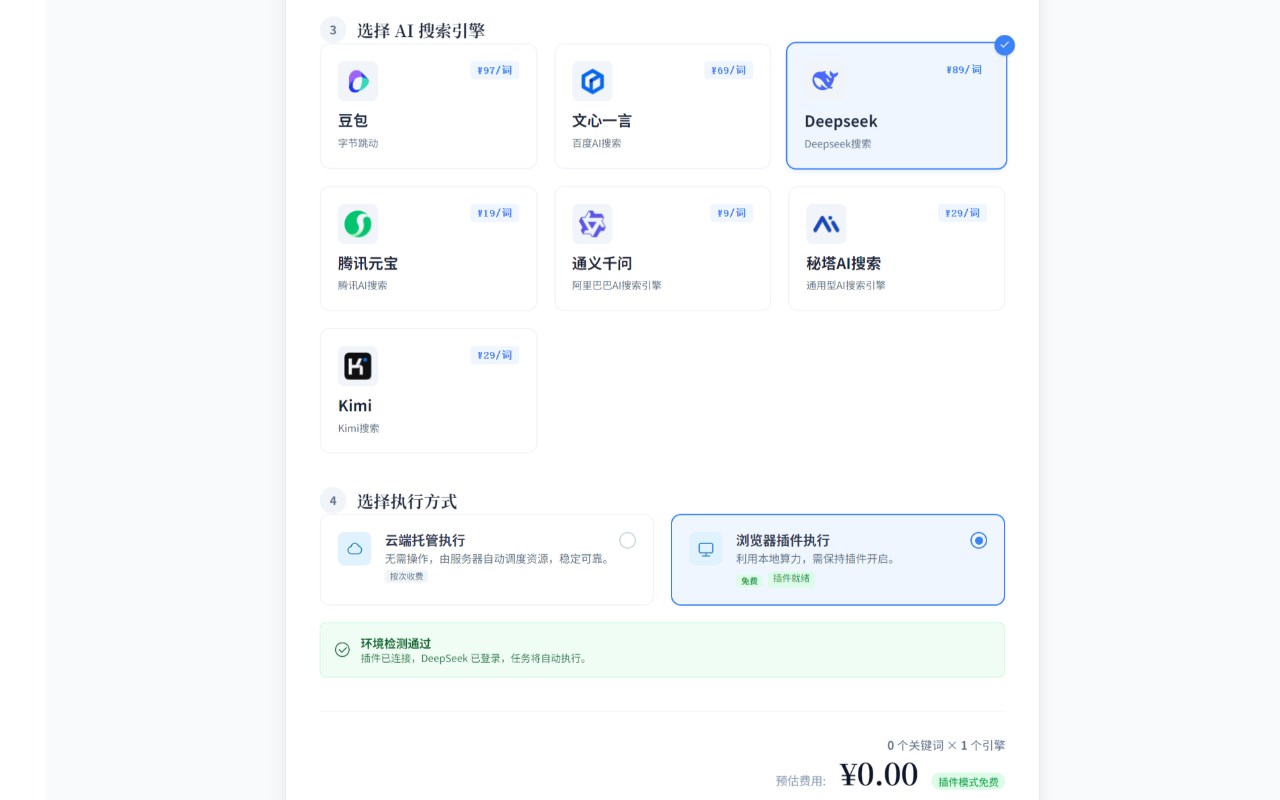
Task: Click the 插件模式免费 badge
Action: pyautogui.click(x=968, y=781)
